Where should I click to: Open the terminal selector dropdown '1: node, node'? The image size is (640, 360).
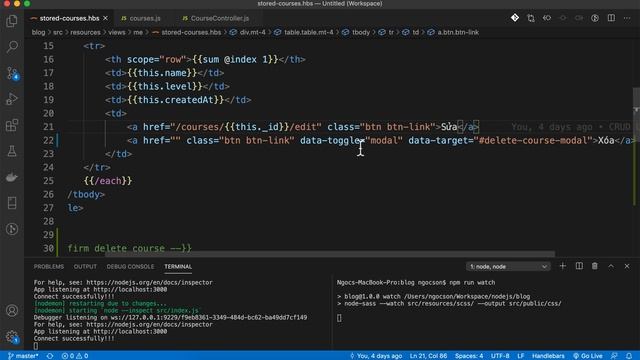pyautogui.click(x=508, y=267)
